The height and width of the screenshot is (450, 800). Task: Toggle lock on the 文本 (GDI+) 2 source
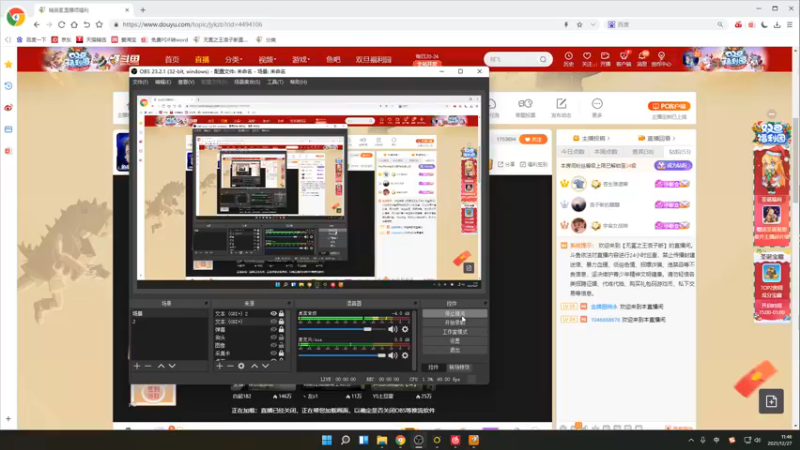click(281, 313)
